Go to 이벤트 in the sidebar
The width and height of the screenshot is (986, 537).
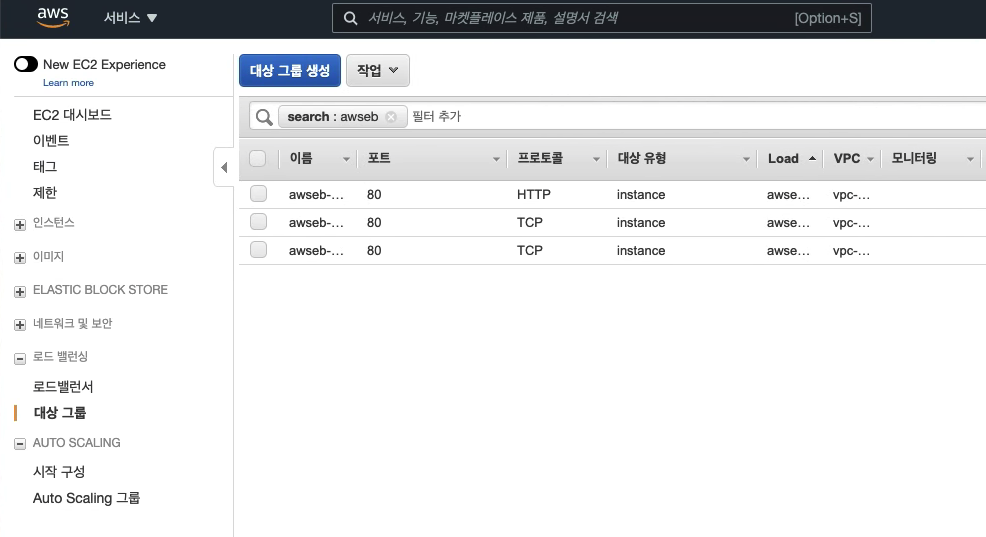(x=51, y=141)
